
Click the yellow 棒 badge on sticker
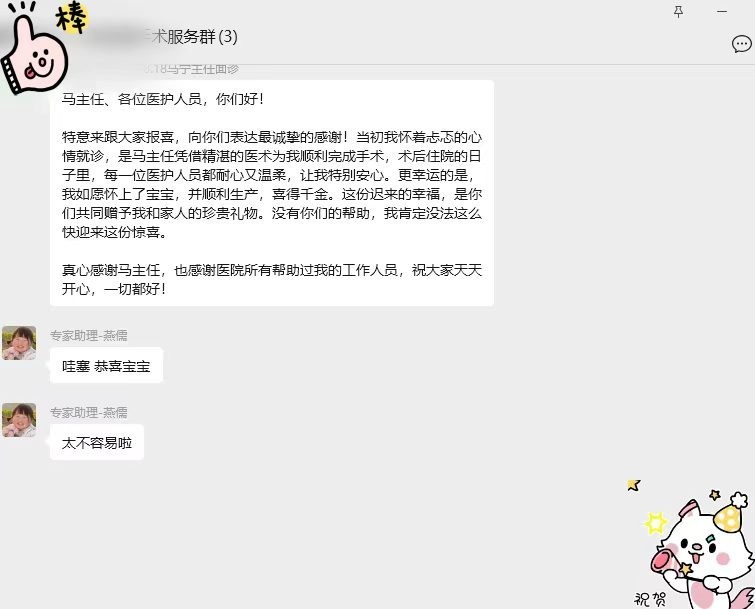tap(72, 18)
